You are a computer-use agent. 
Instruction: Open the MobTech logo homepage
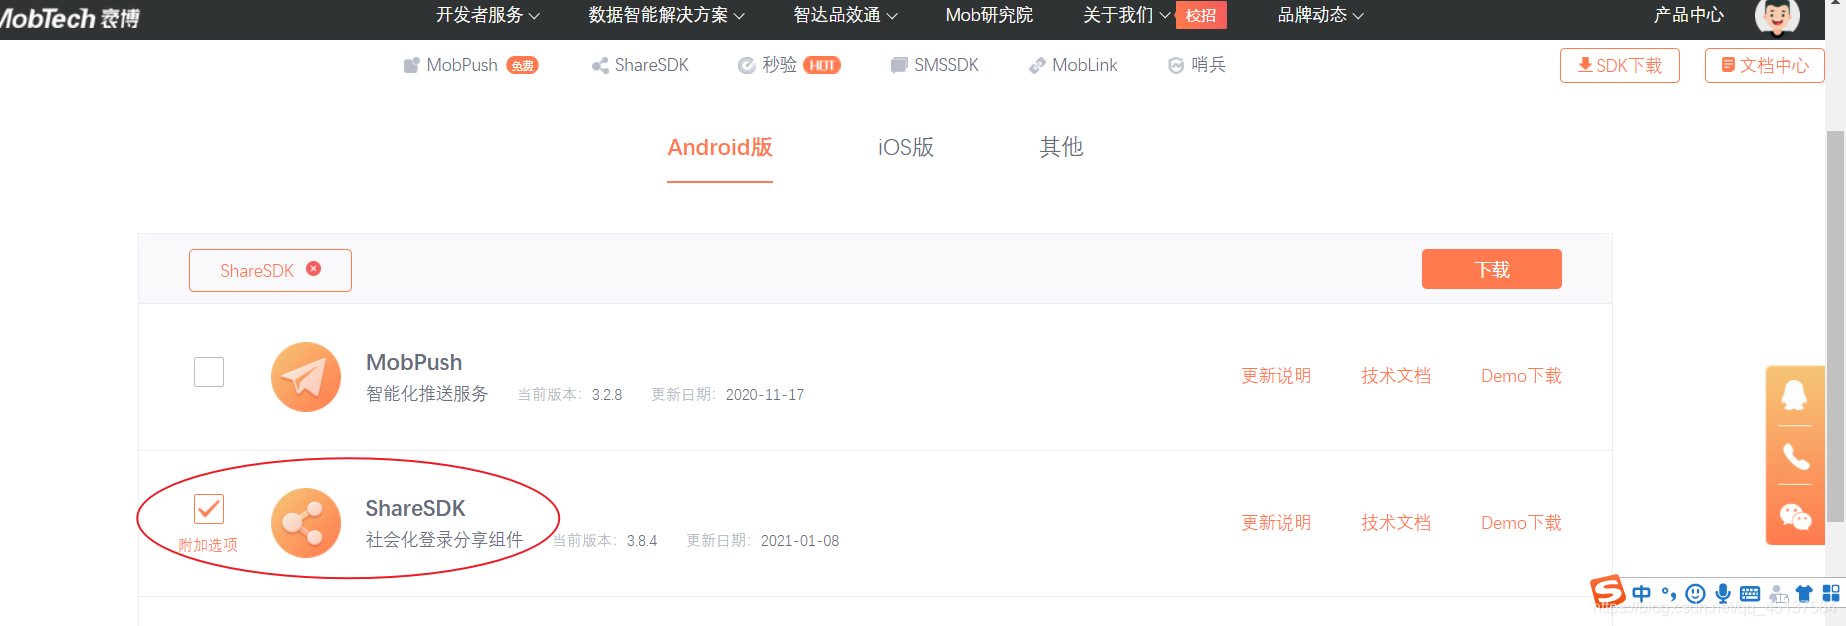tap(70, 18)
